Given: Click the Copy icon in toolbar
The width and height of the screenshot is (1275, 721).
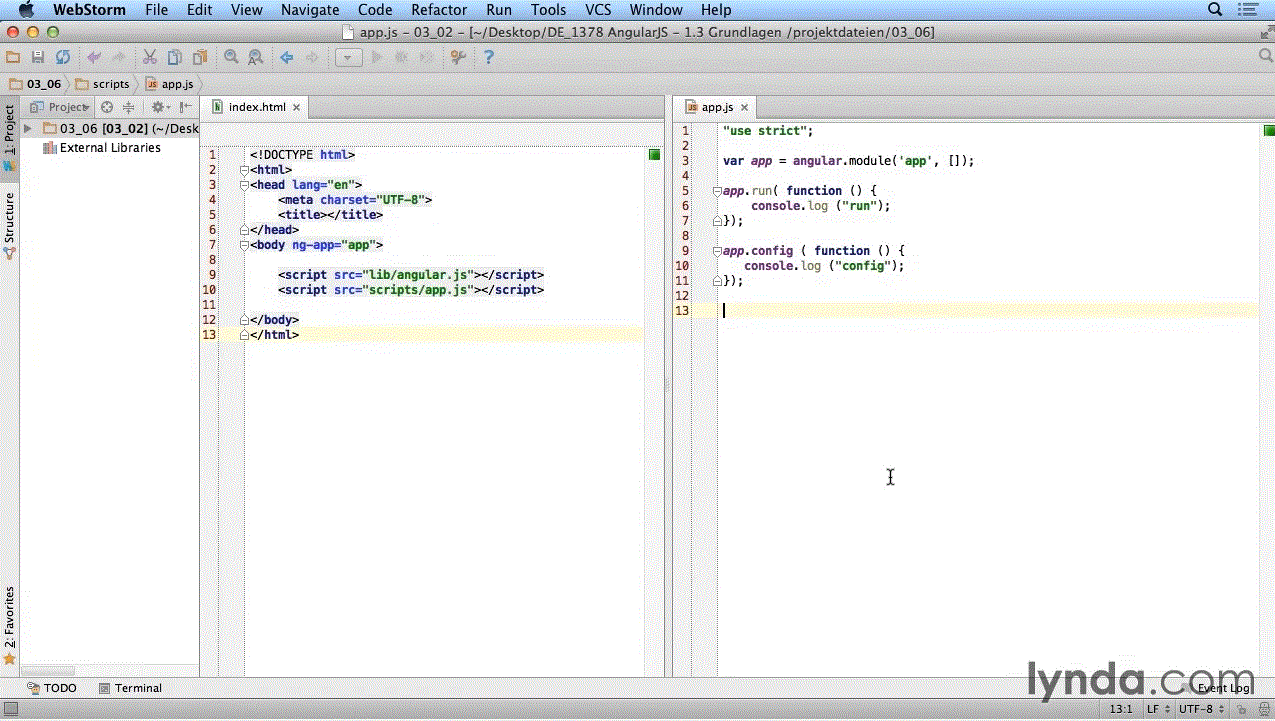Looking at the screenshot, I should (175, 58).
